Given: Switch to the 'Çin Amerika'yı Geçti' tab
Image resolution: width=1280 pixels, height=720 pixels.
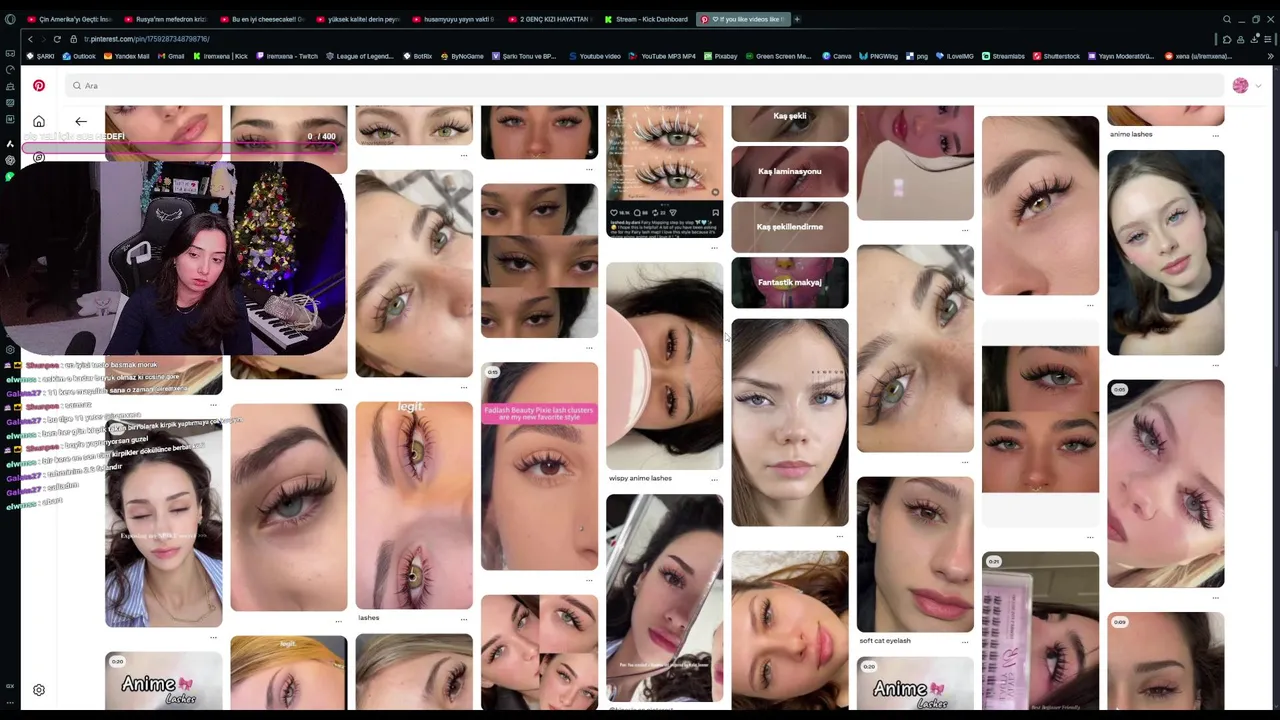Looking at the screenshot, I should [70, 19].
